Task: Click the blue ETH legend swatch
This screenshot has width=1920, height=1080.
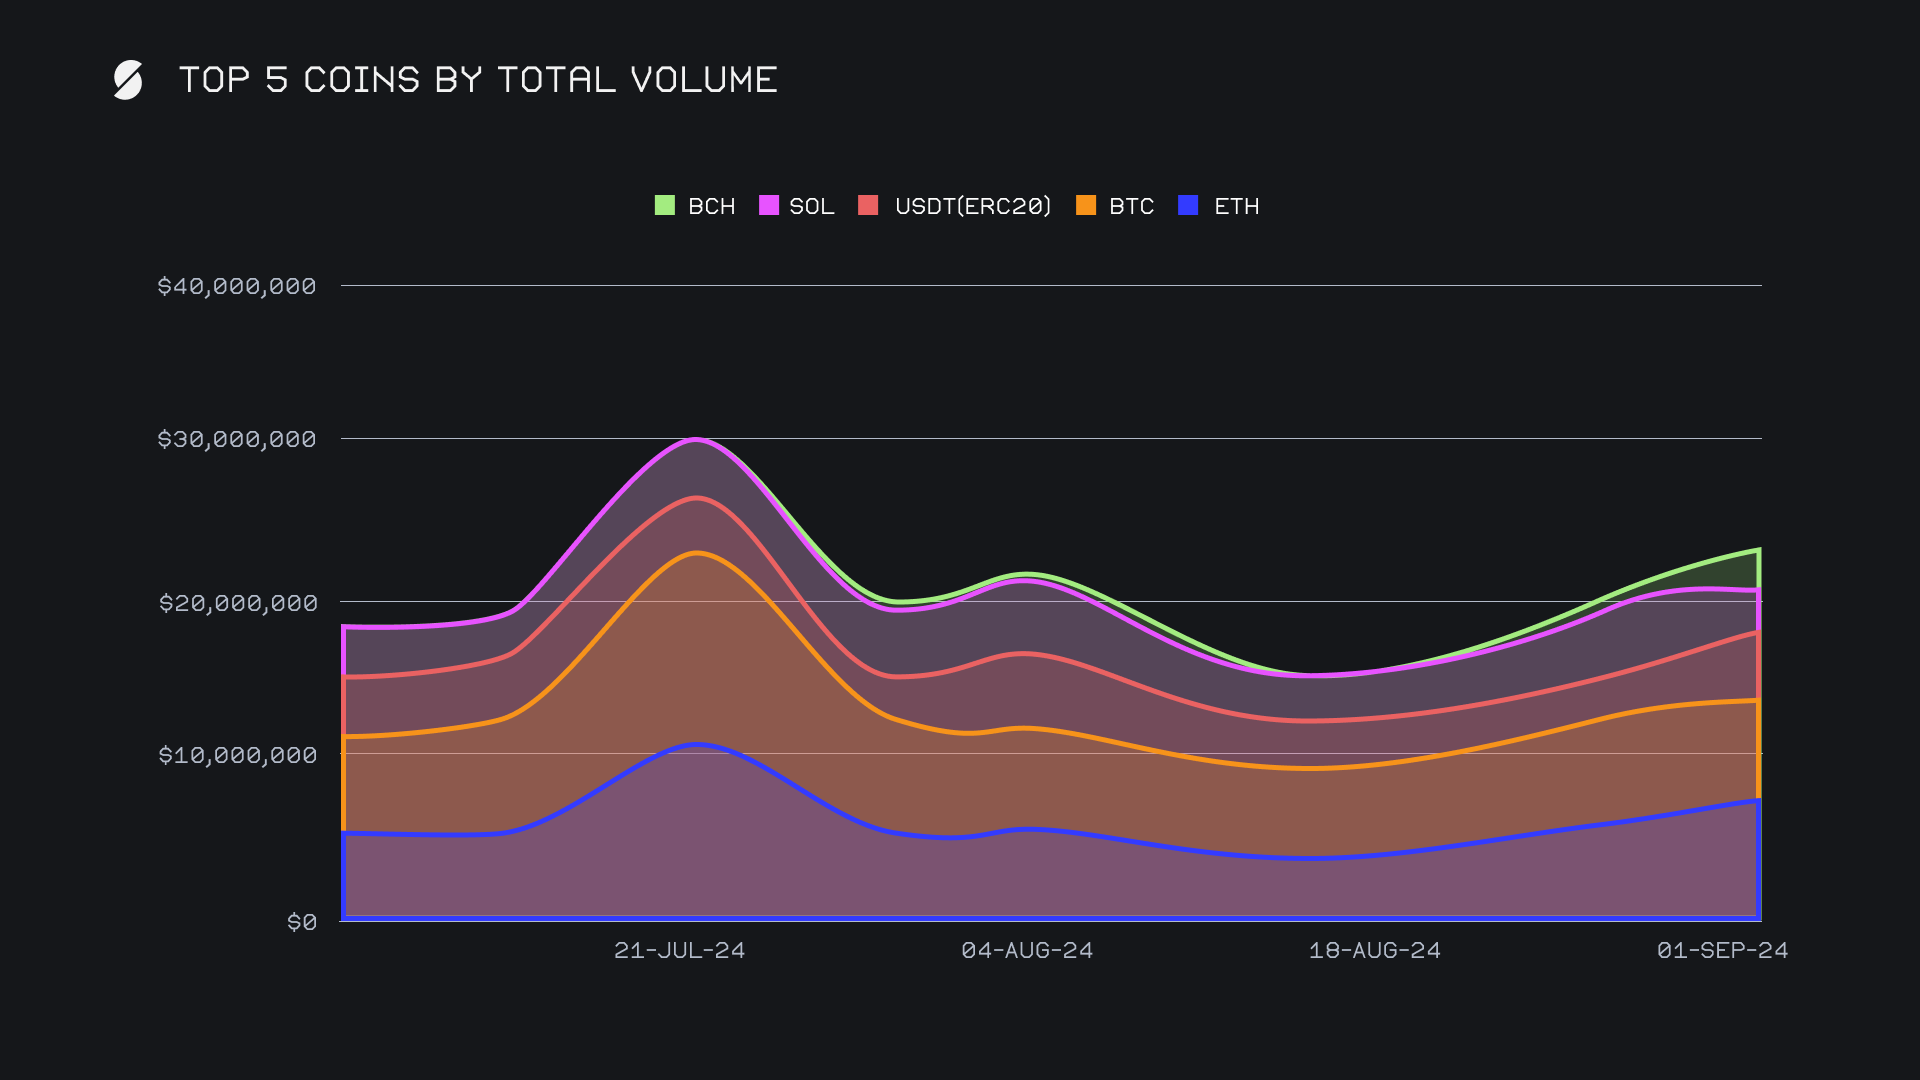Action: pyautogui.click(x=1188, y=206)
